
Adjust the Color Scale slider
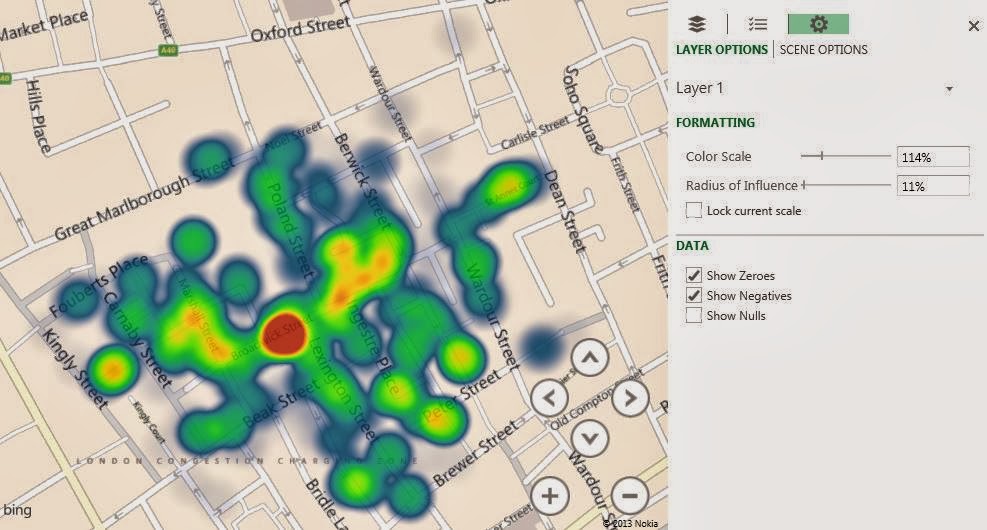(x=821, y=155)
